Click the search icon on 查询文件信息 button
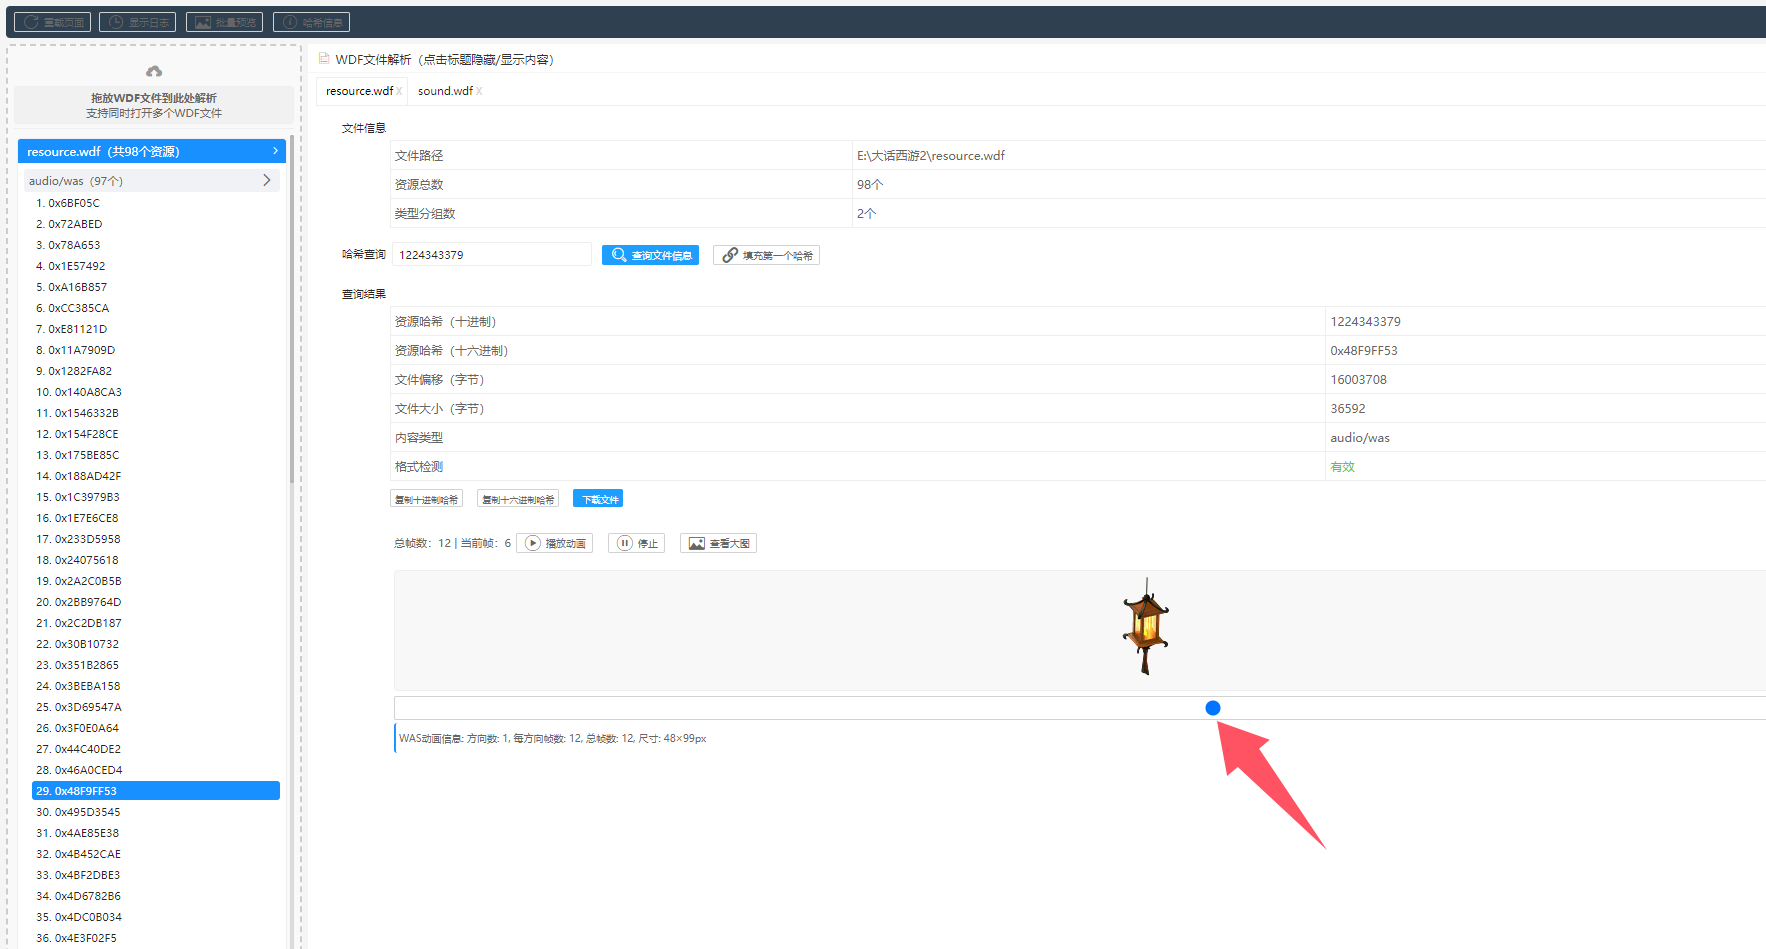The width and height of the screenshot is (1766, 949). [x=619, y=255]
